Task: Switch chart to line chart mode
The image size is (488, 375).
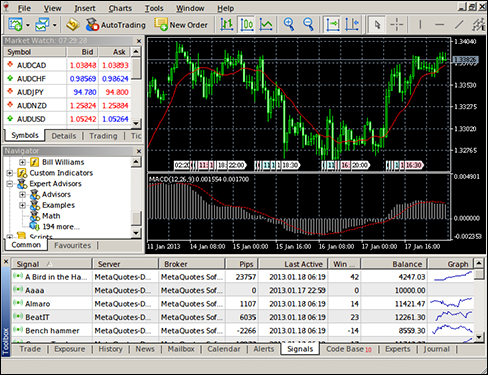Action: pos(266,25)
